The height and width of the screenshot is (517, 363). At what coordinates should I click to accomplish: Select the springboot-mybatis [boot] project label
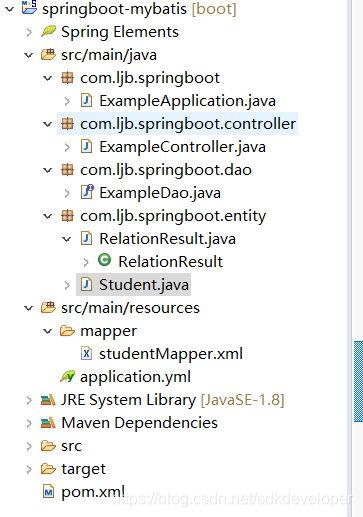pyautogui.click(x=139, y=9)
